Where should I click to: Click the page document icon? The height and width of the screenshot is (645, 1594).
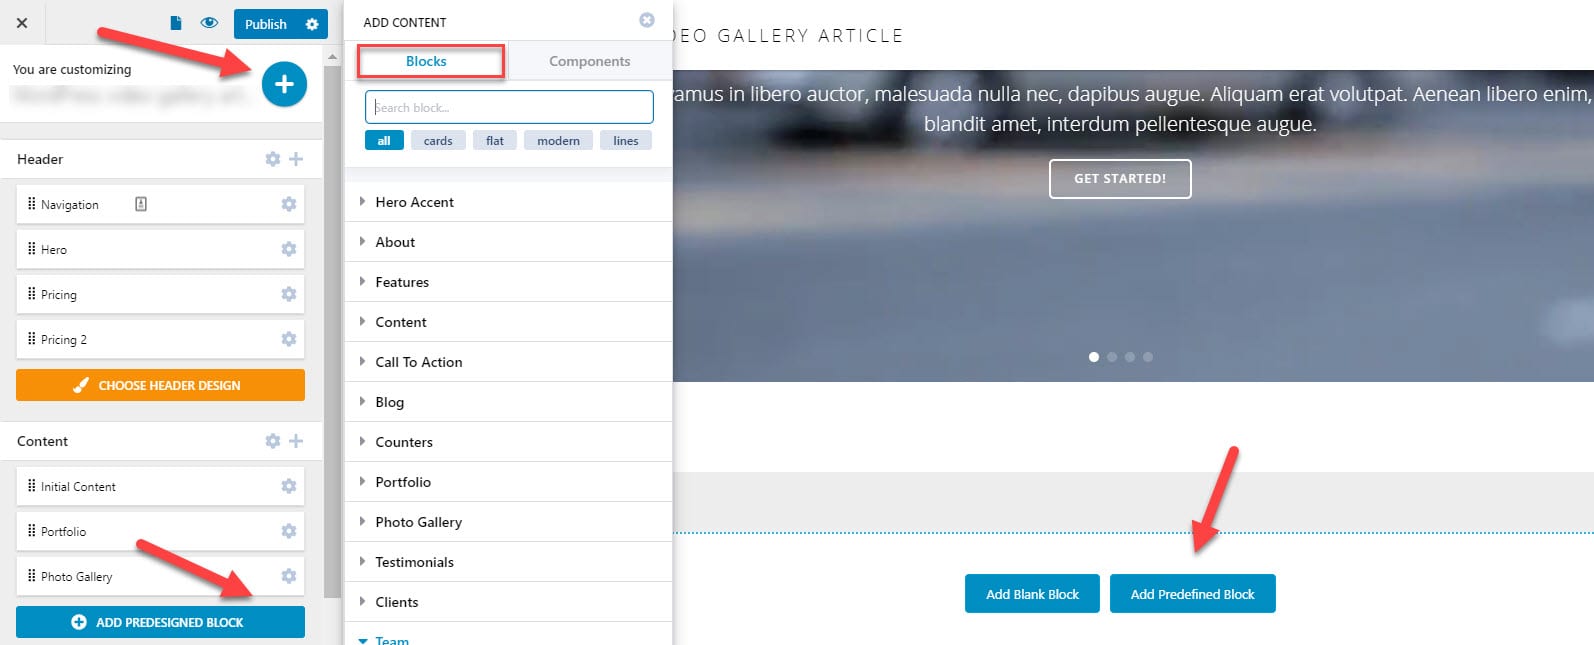[x=176, y=23]
